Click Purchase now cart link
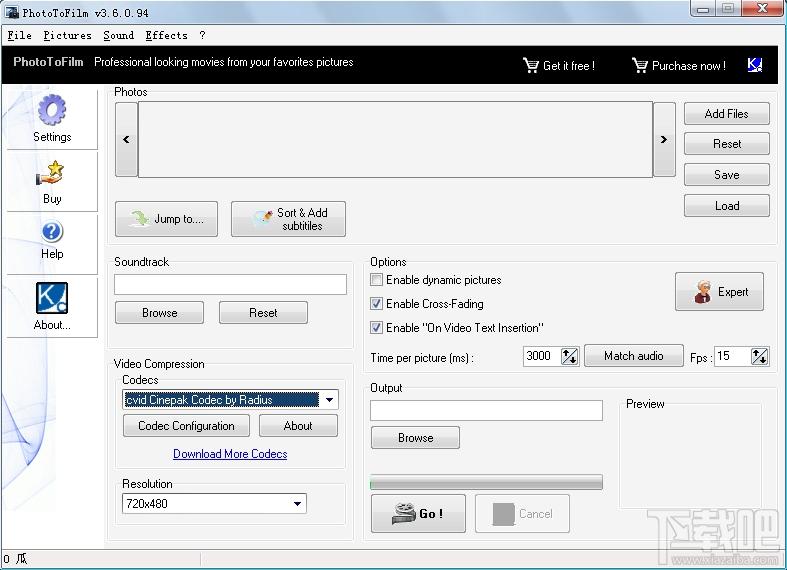Screen dimensions: 787x570 (679, 66)
